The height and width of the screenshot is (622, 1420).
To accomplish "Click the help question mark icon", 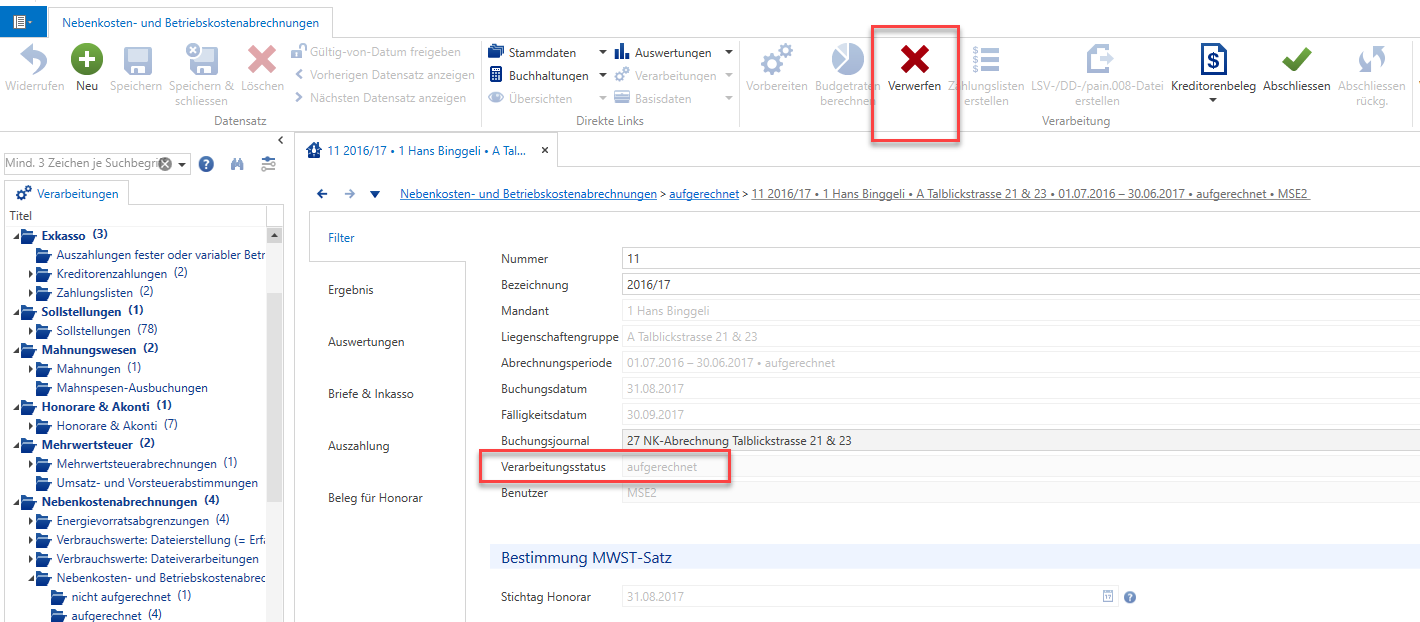I will tap(206, 164).
